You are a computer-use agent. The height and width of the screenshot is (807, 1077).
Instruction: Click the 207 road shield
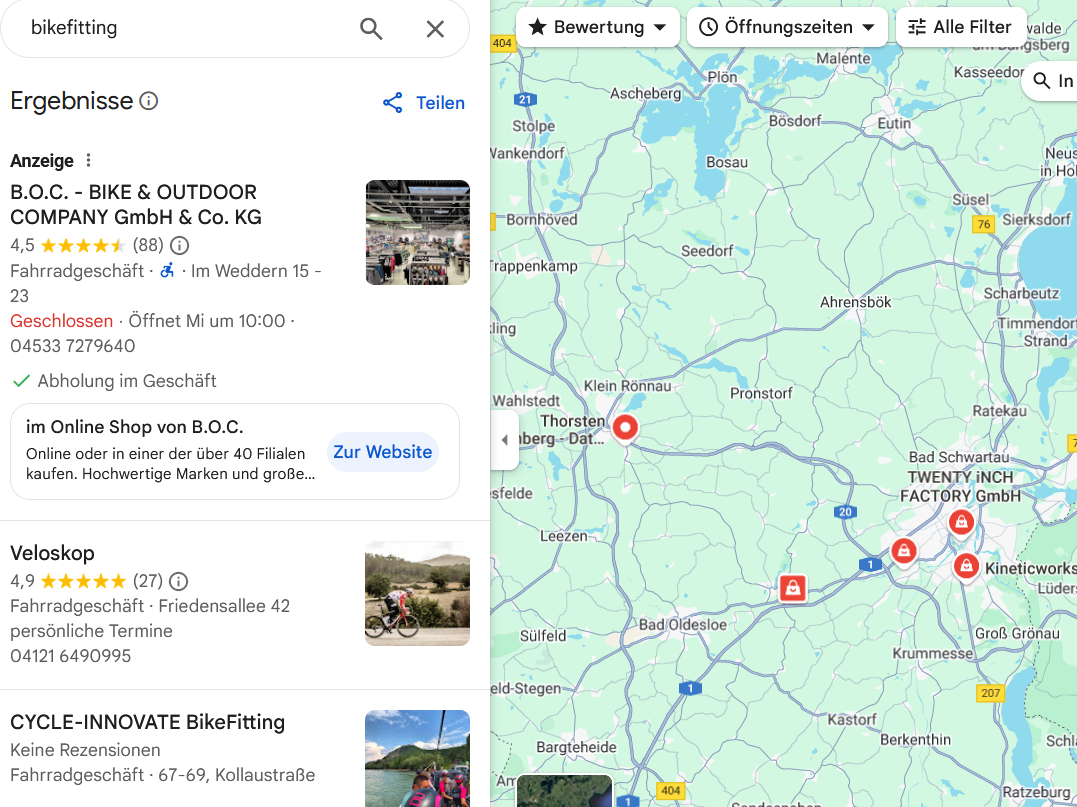point(990,693)
